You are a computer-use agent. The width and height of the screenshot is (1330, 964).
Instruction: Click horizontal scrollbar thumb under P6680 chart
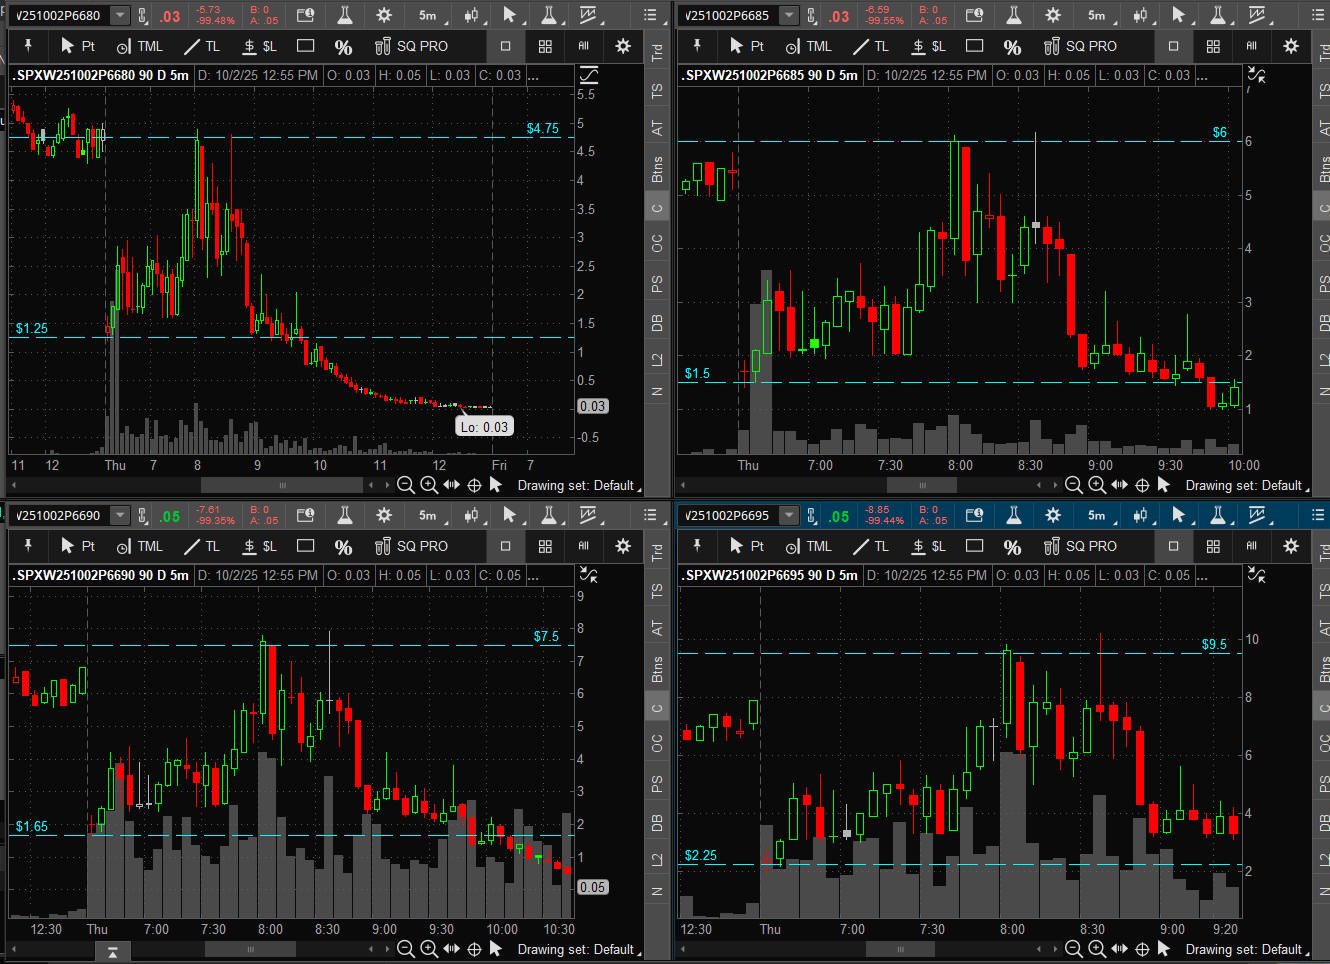pyautogui.click(x=282, y=485)
